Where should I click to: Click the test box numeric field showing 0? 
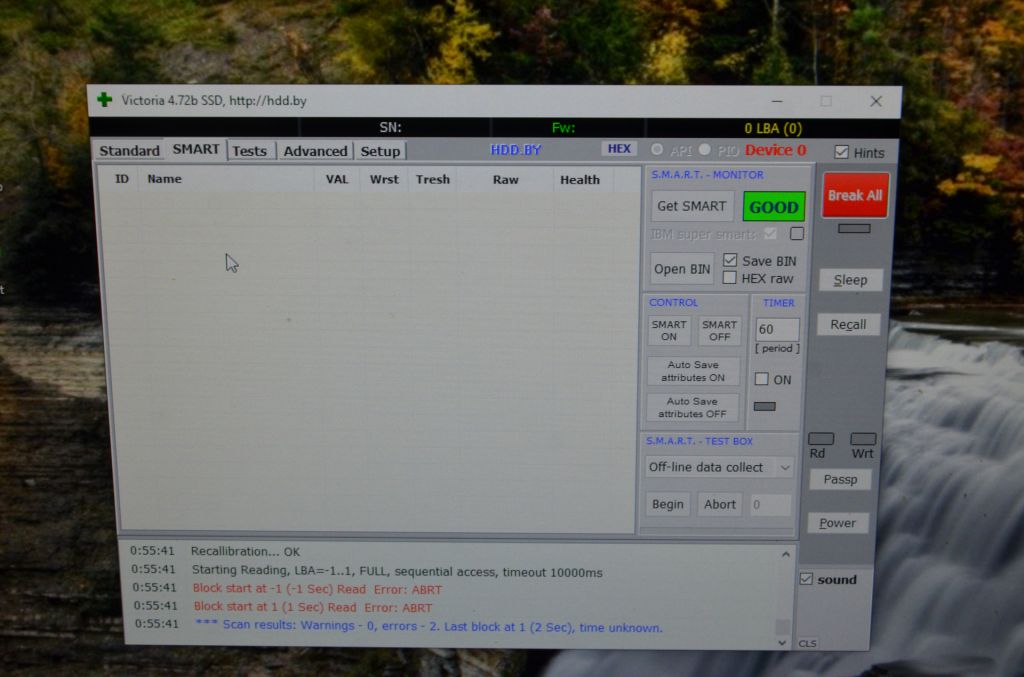(771, 505)
